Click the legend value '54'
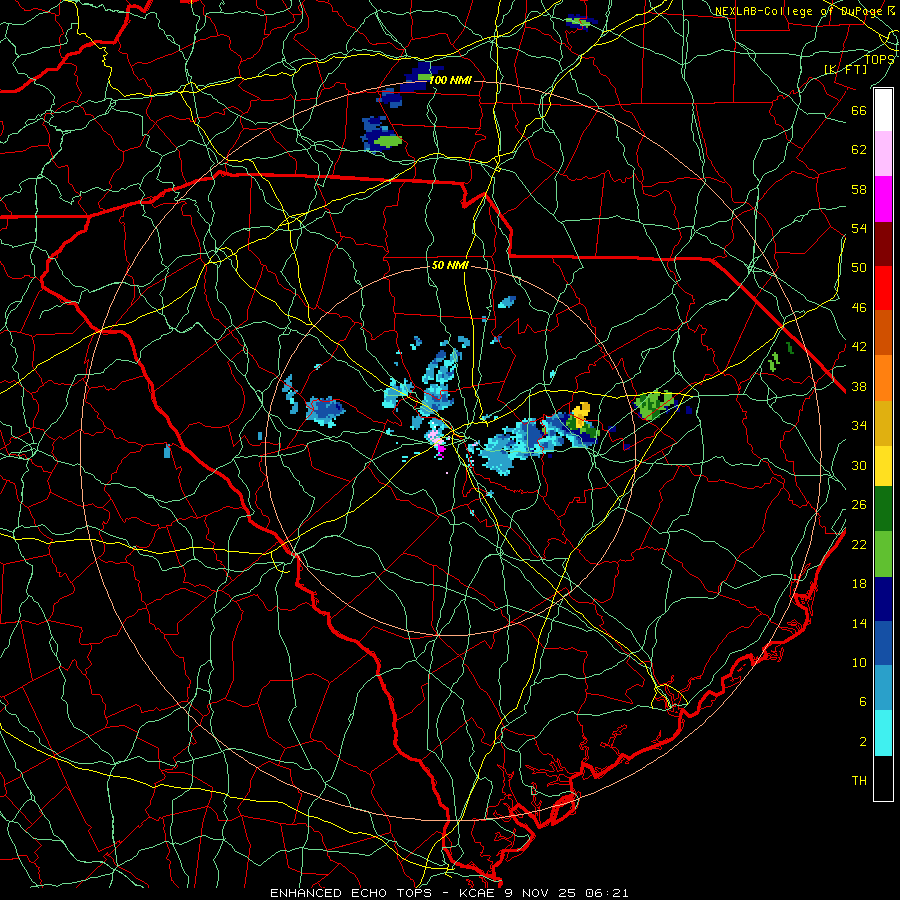The height and width of the screenshot is (900, 900). click(859, 228)
